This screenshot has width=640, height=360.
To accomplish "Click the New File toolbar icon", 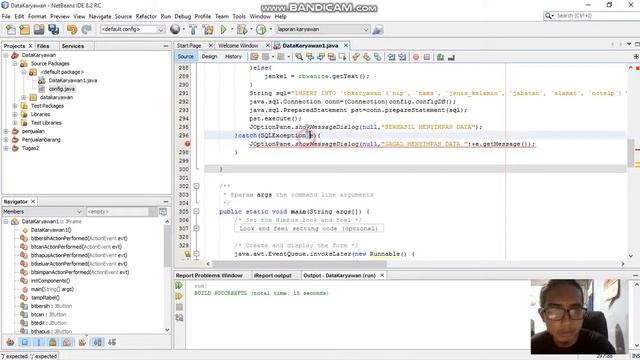I will [11, 29].
